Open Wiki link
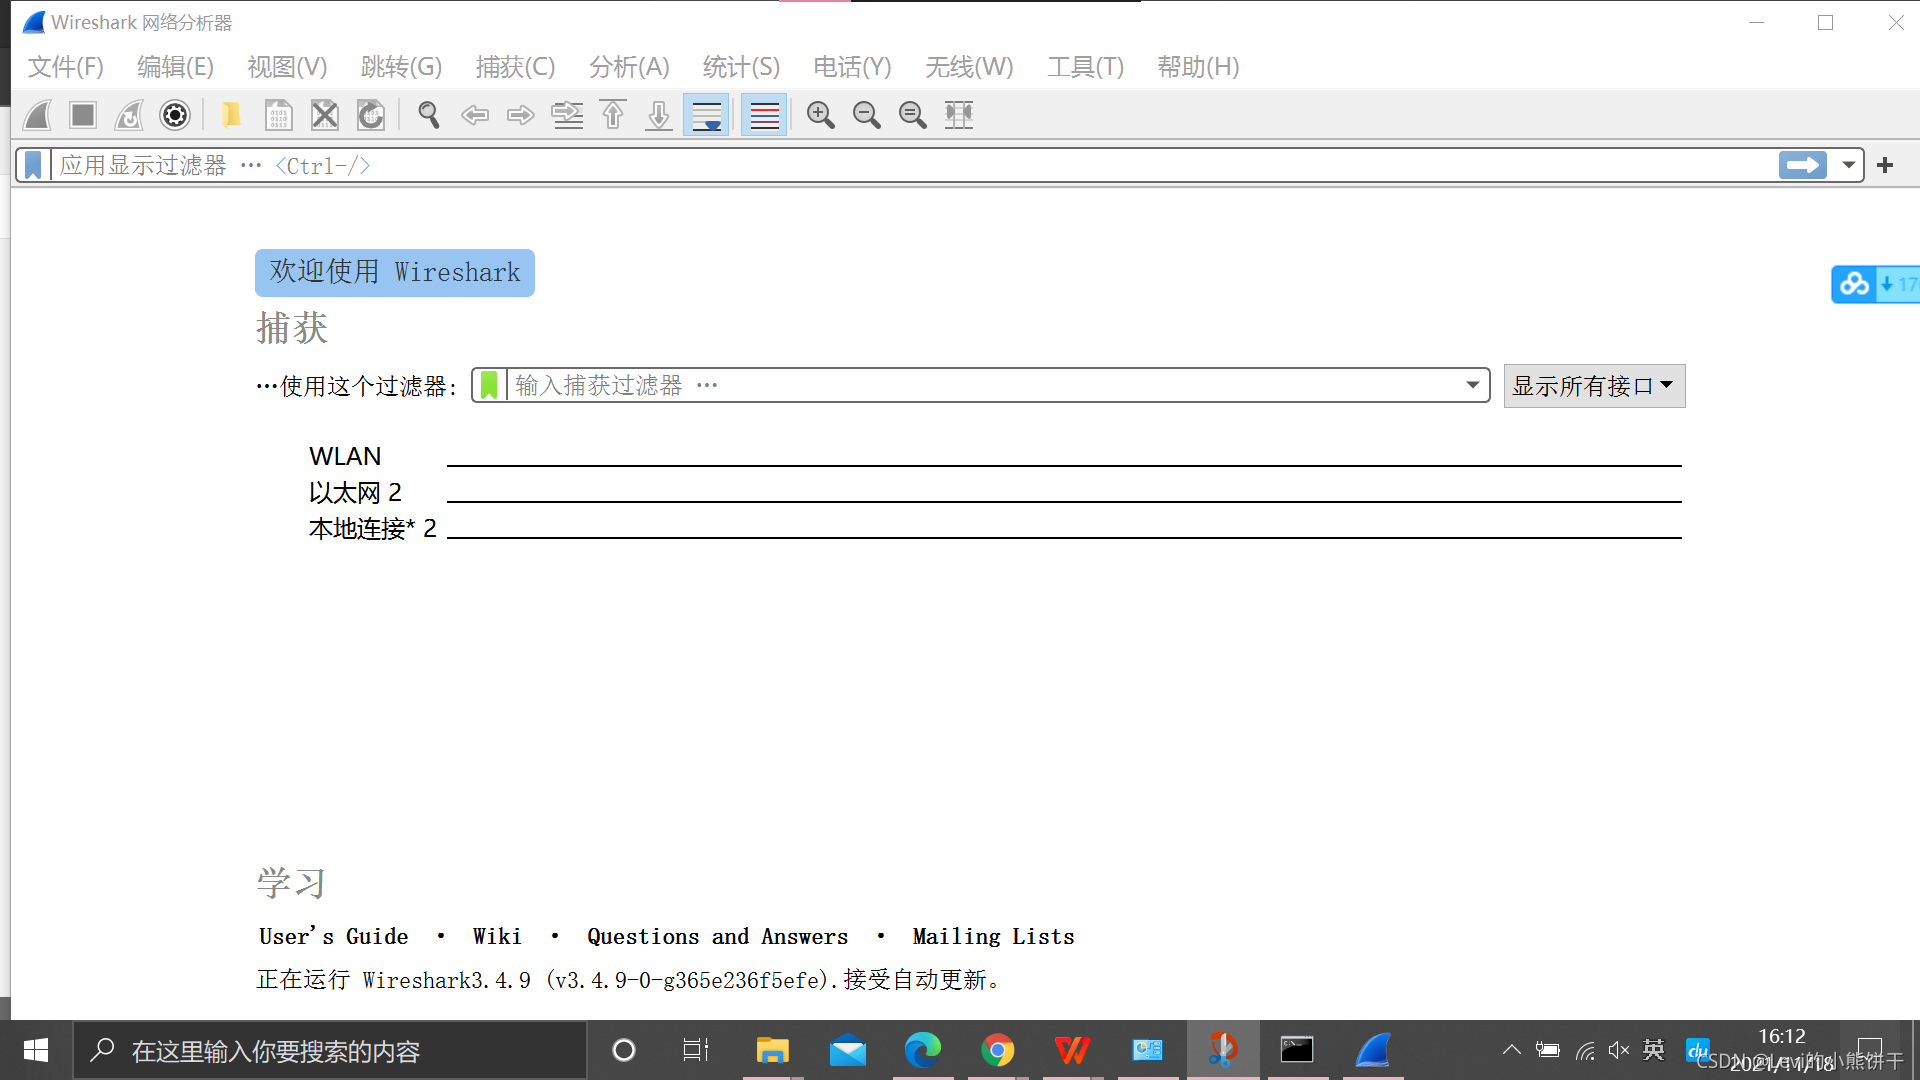 (x=497, y=937)
